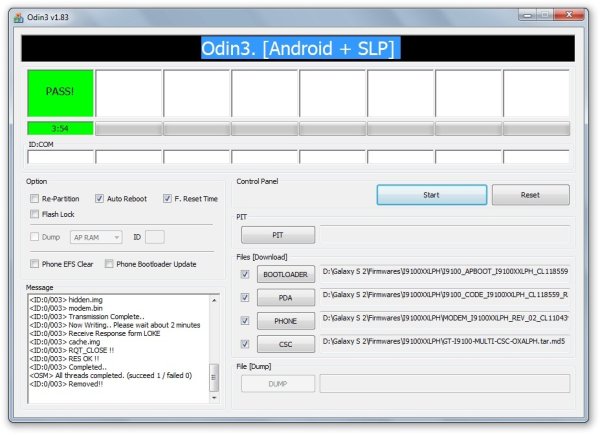Uncheck the BOOTLOADER file checkbox
Screen dimensions: 600x435
[x=245, y=274]
